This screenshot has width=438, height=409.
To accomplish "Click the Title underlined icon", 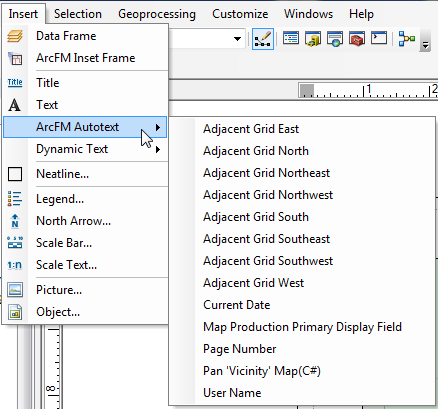I will [x=15, y=82].
